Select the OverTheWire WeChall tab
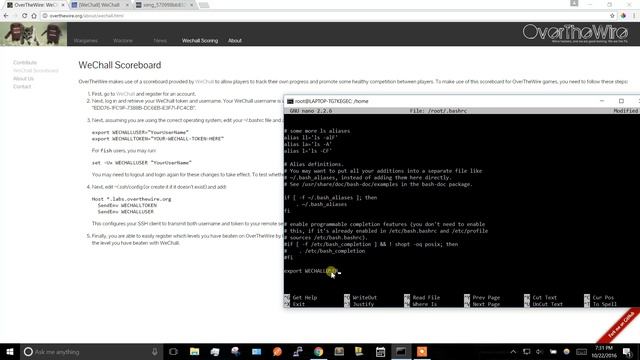 [x=35, y=5]
